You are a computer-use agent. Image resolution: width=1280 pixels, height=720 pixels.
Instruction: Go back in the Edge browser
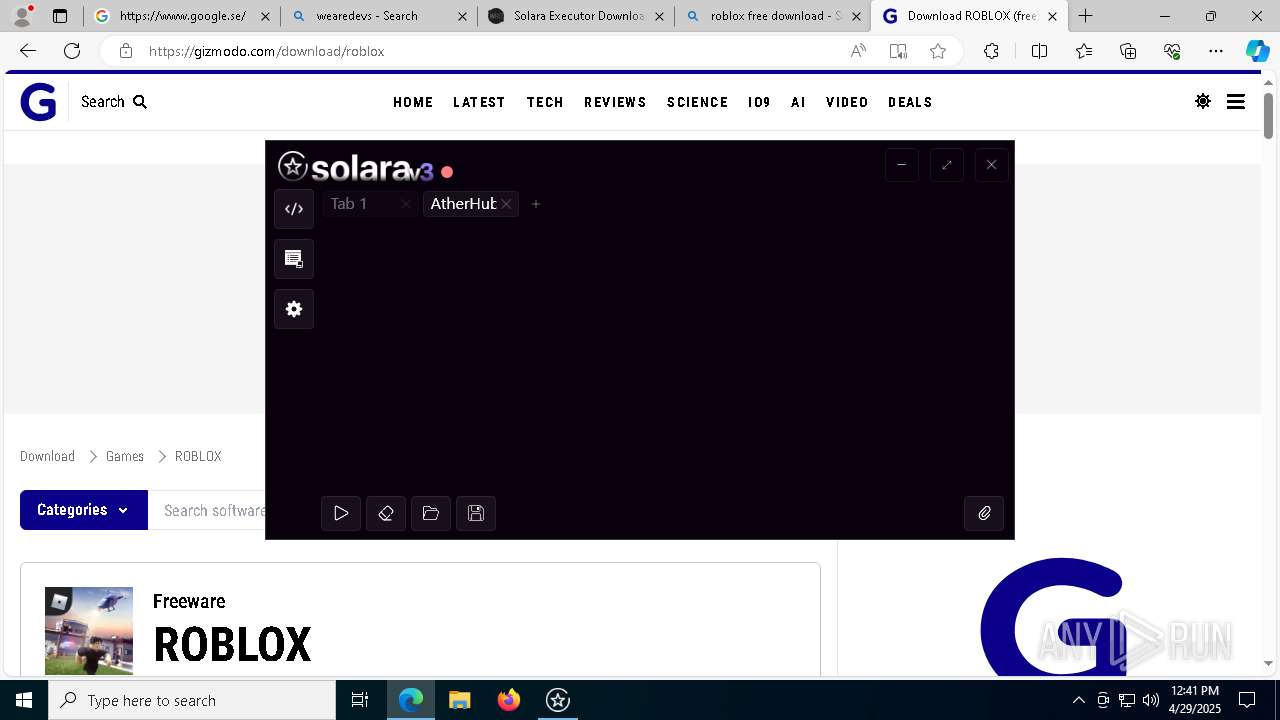click(x=28, y=51)
